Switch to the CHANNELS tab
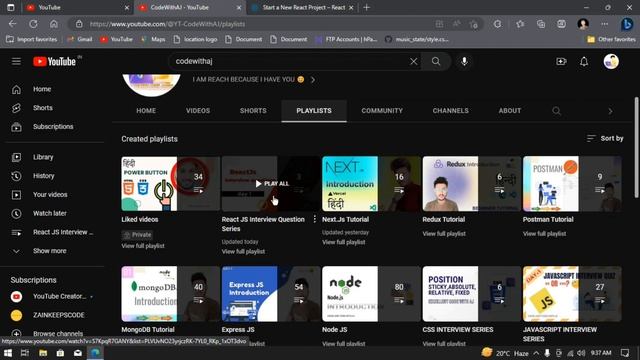The height and width of the screenshot is (360, 640). [451, 111]
